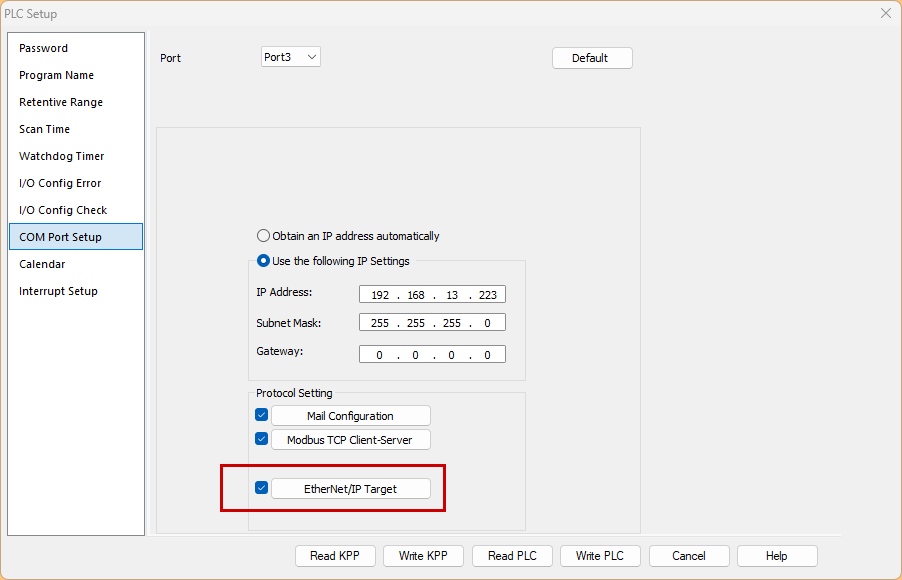Viewport: 902px width, 580px height.
Task: Open Help for PLC Setup
Action: [777, 556]
